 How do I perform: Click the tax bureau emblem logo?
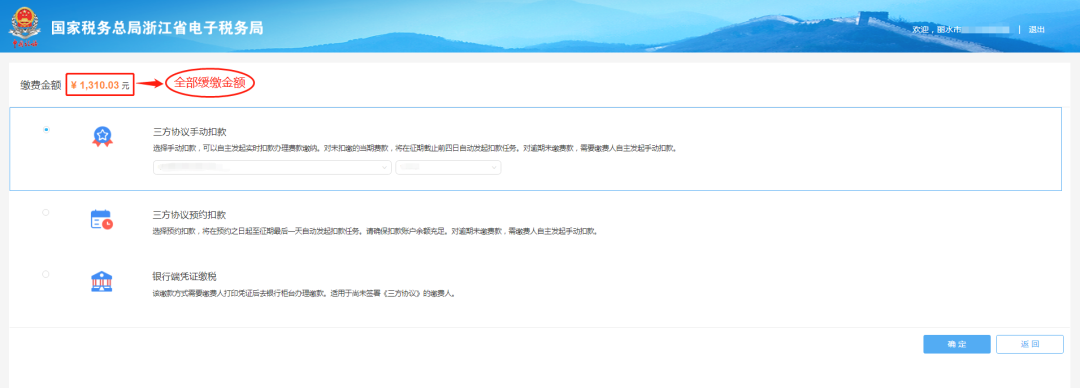pyautogui.click(x=24, y=28)
